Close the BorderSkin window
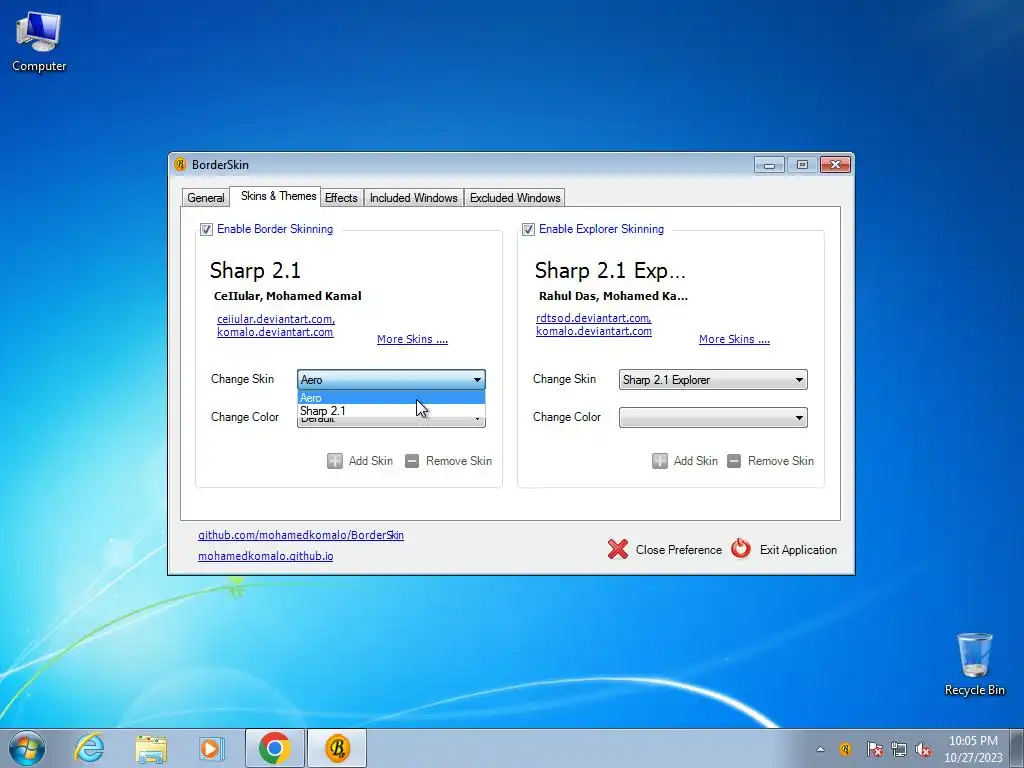The width and height of the screenshot is (1024, 768). click(x=835, y=165)
